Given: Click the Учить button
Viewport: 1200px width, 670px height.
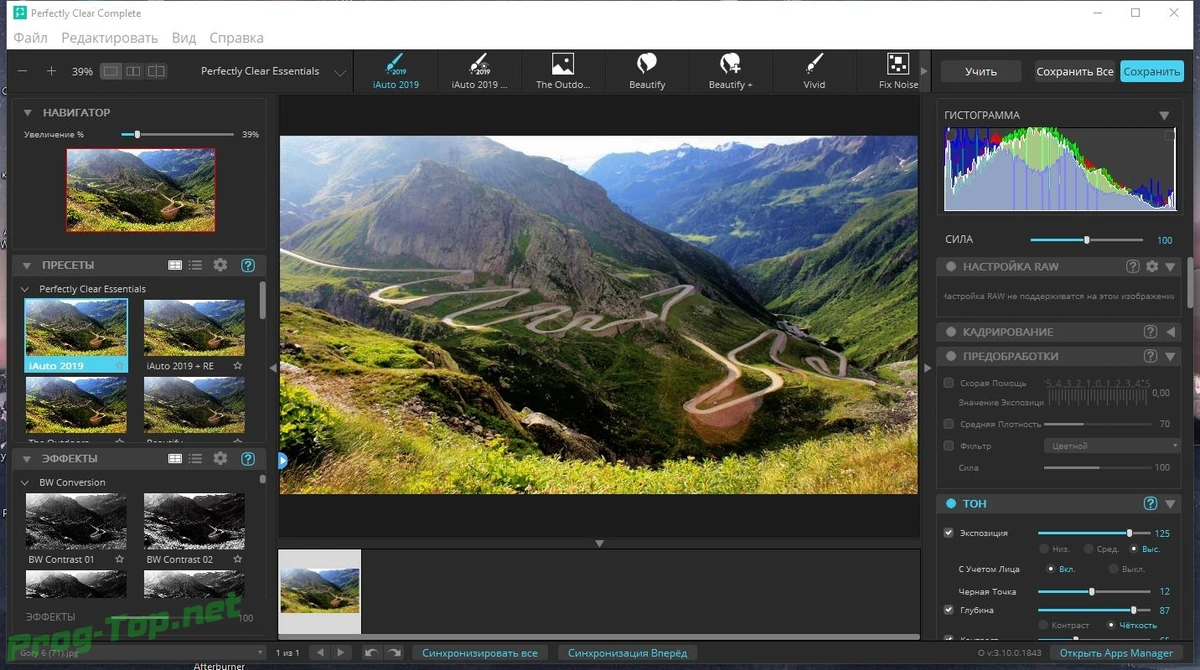Looking at the screenshot, I should [981, 72].
